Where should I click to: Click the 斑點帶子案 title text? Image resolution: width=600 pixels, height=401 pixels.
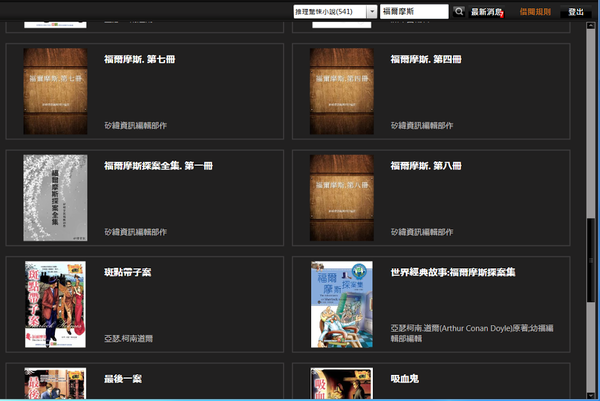tap(127, 272)
